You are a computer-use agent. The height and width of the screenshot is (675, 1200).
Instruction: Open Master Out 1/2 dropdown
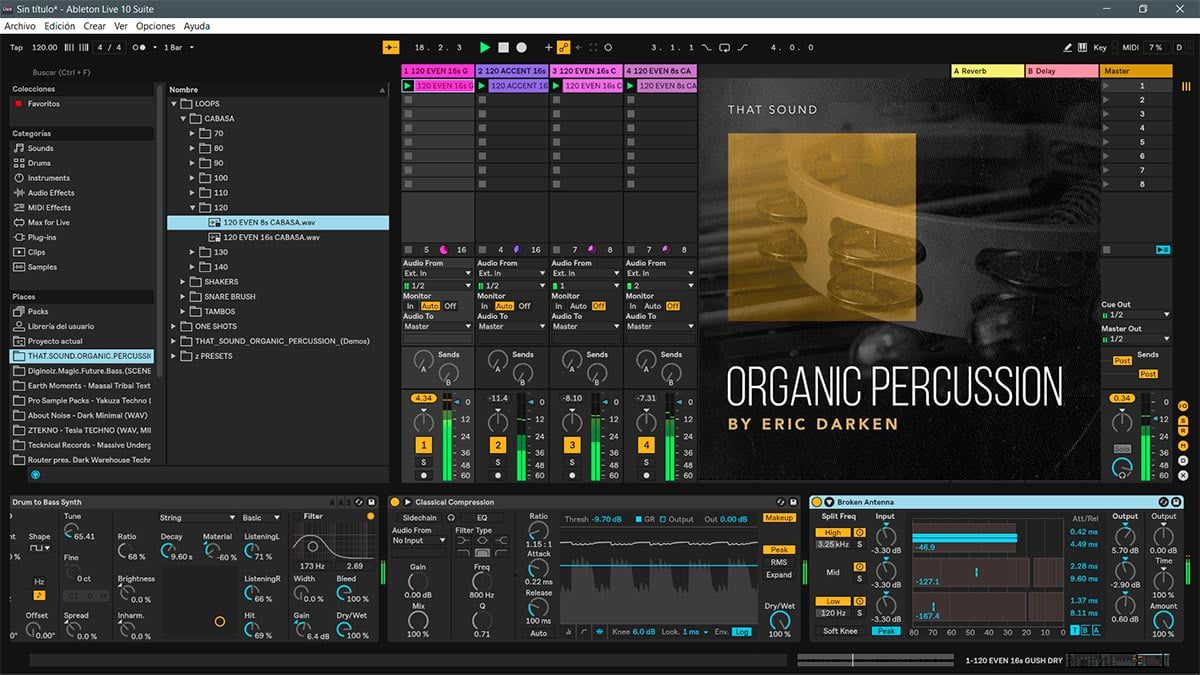pyautogui.click(x=1135, y=339)
